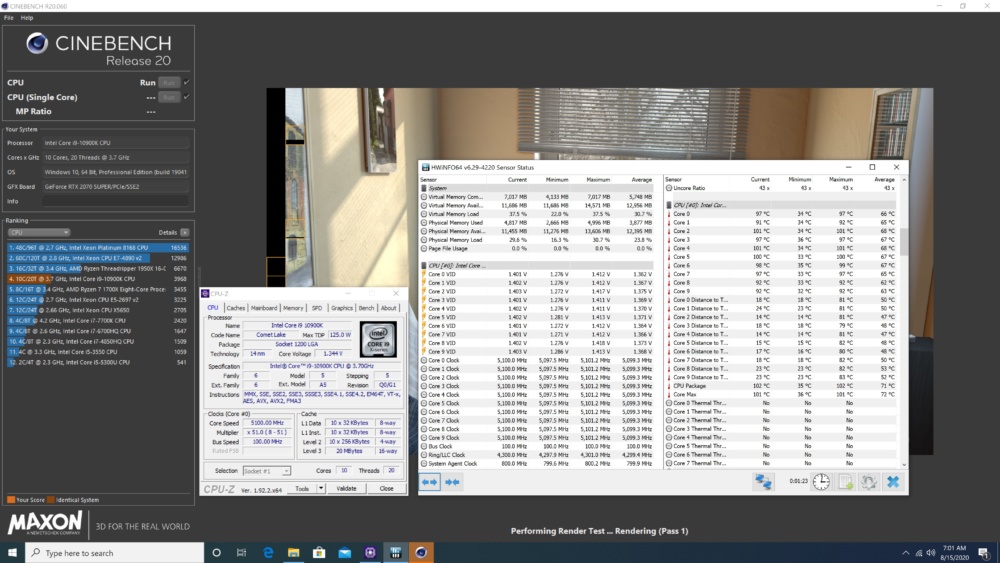Viewport: 1000px width, 563px height.
Task: Click the taskbar search box
Action: [x=115, y=553]
